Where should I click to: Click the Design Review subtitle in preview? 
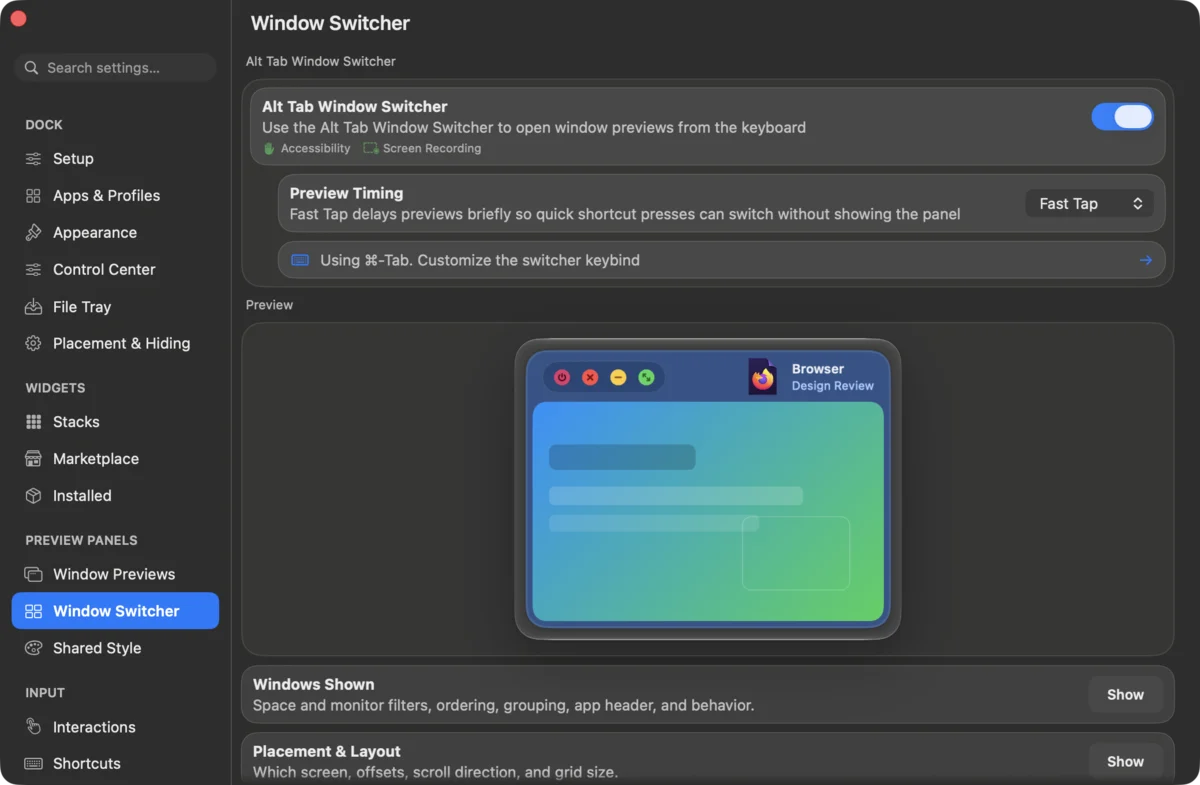pyautogui.click(x=833, y=386)
